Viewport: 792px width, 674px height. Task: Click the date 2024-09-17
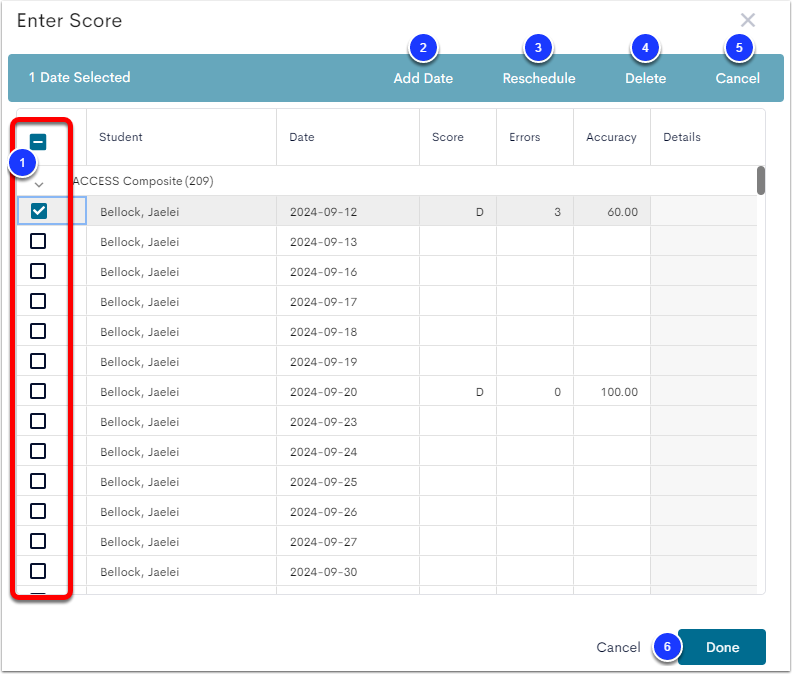[323, 302]
